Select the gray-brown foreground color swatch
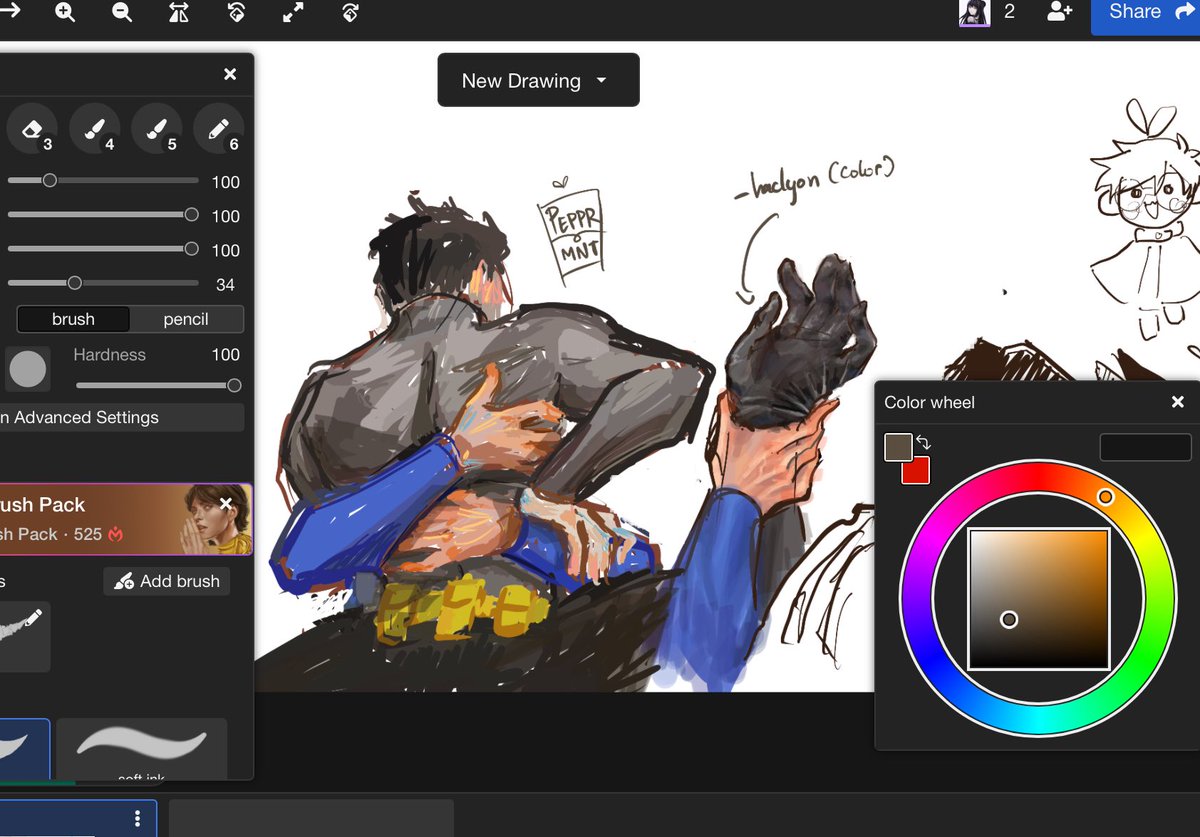1200x837 pixels. tap(898, 447)
